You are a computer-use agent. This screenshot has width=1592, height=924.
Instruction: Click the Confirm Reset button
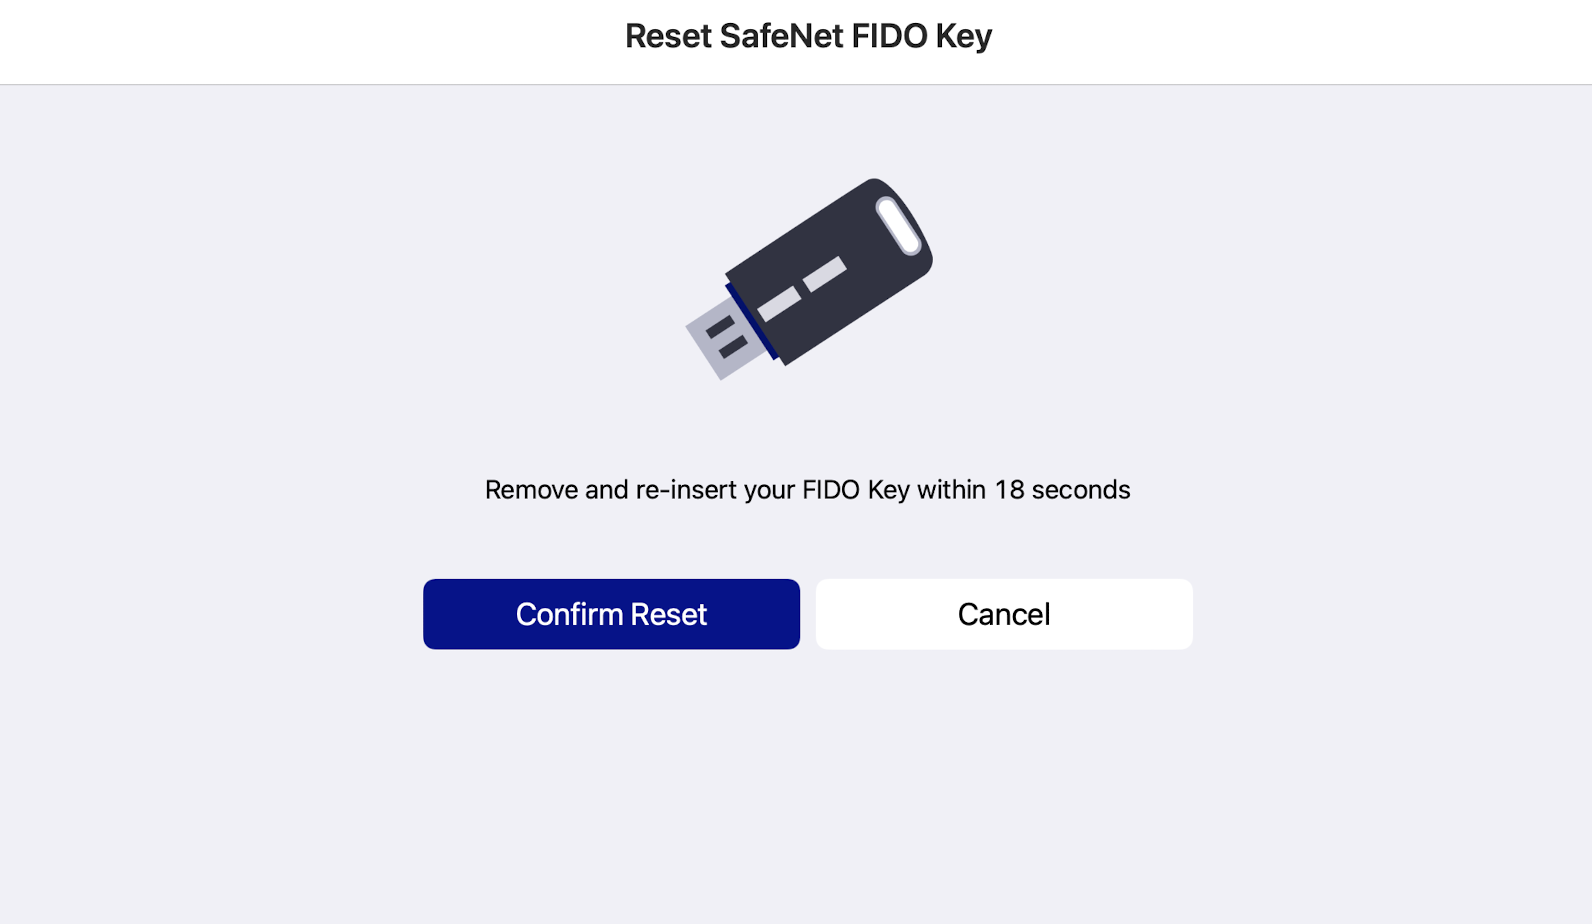point(611,614)
